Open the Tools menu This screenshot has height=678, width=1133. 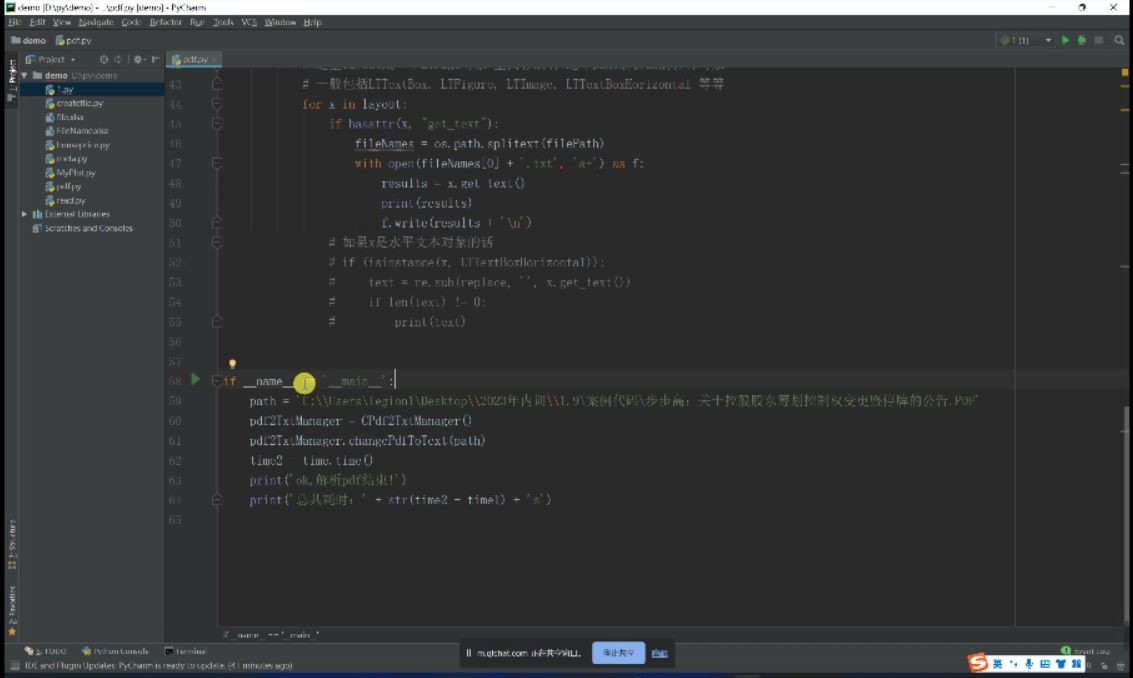tap(223, 22)
